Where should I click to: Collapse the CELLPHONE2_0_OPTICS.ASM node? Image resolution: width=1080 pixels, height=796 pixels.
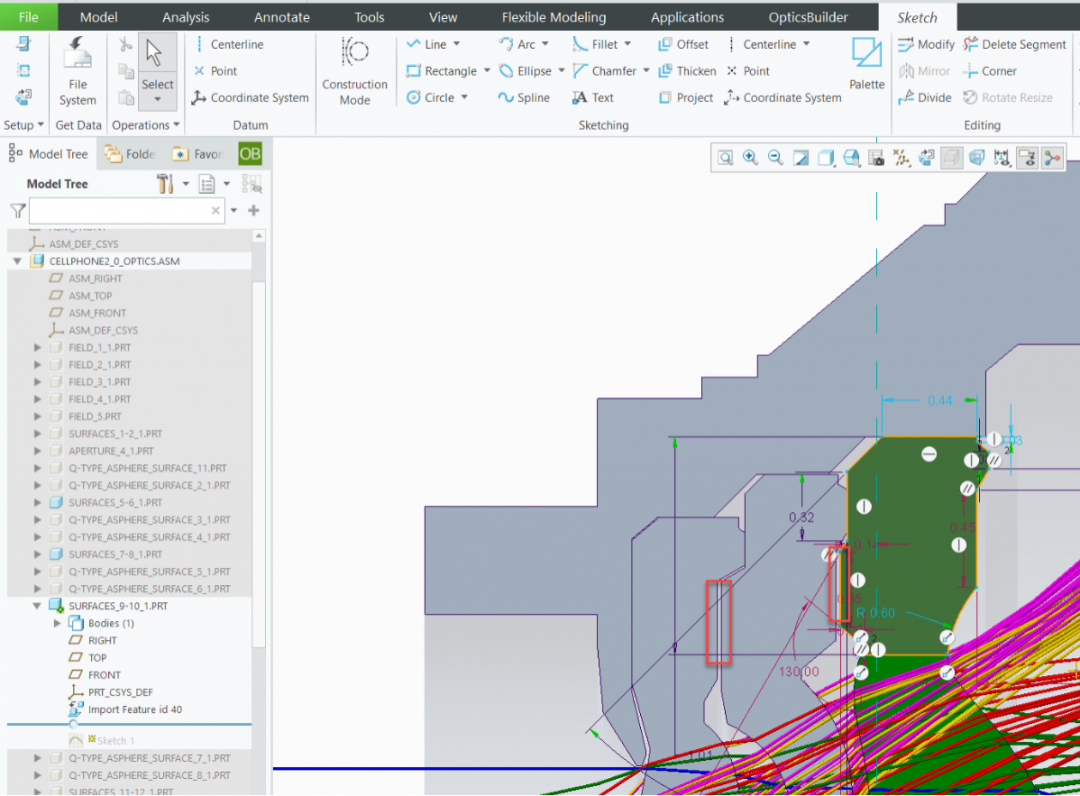[x=18, y=261]
